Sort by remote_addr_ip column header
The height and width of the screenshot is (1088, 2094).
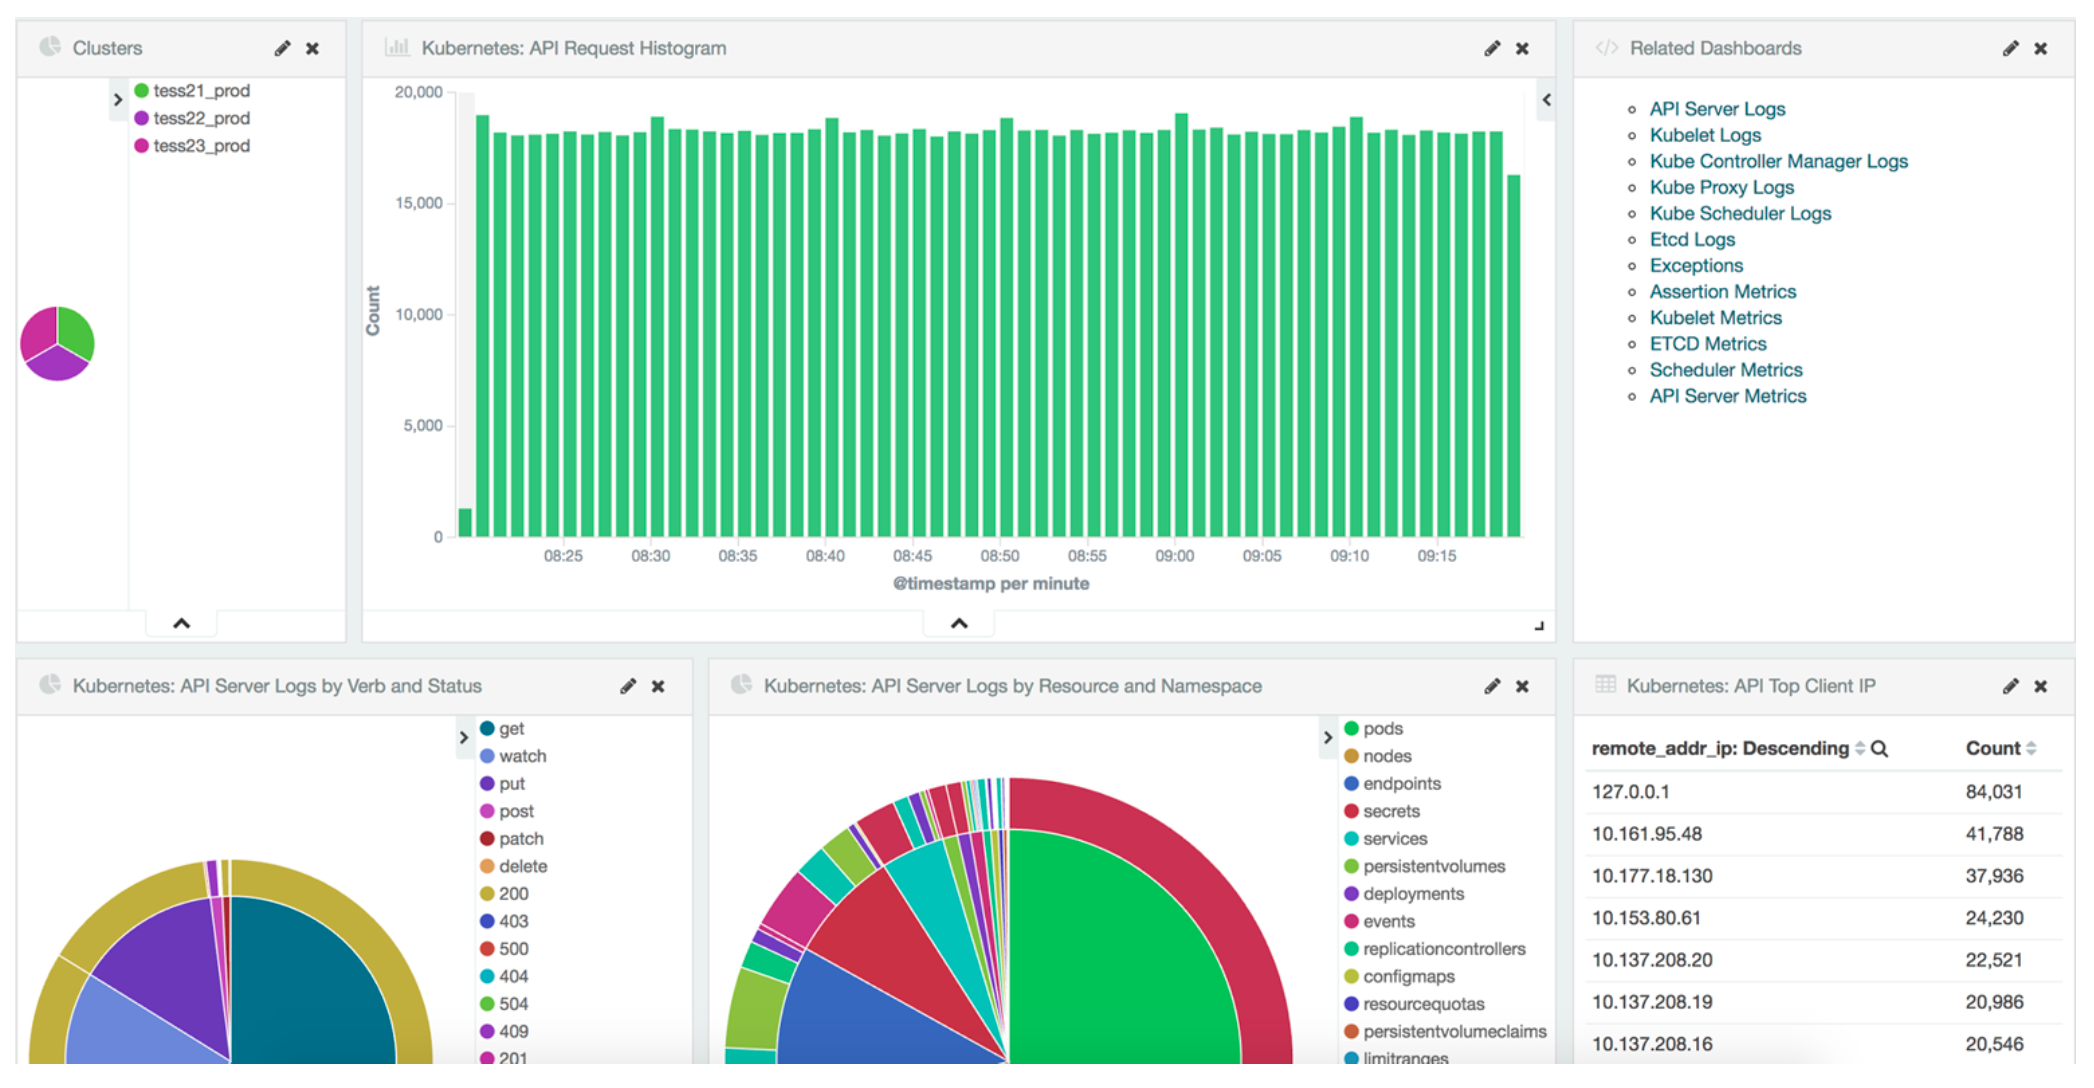(1720, 749)
